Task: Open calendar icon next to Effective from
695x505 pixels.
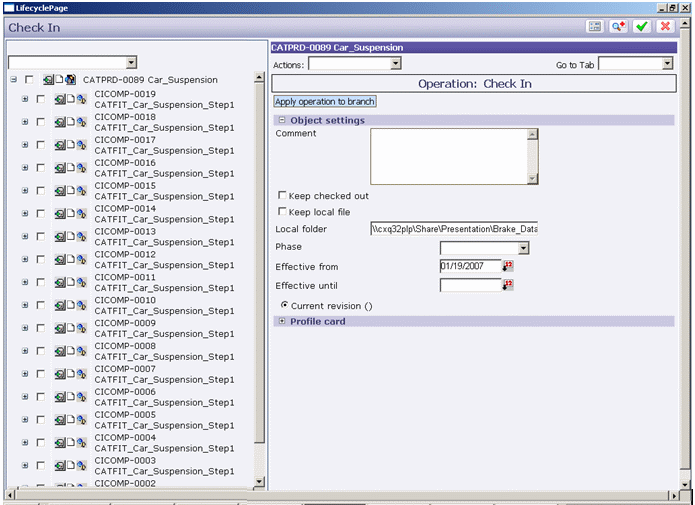Action: coord(508,266)
